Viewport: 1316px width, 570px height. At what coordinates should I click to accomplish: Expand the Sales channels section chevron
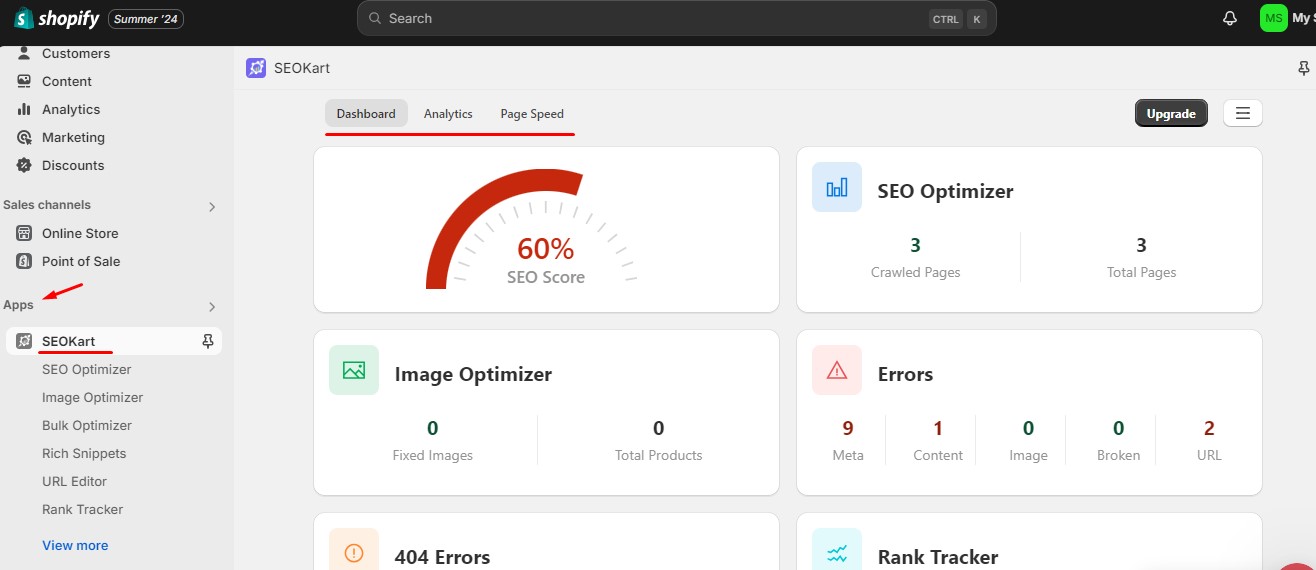tap(211, 207)
